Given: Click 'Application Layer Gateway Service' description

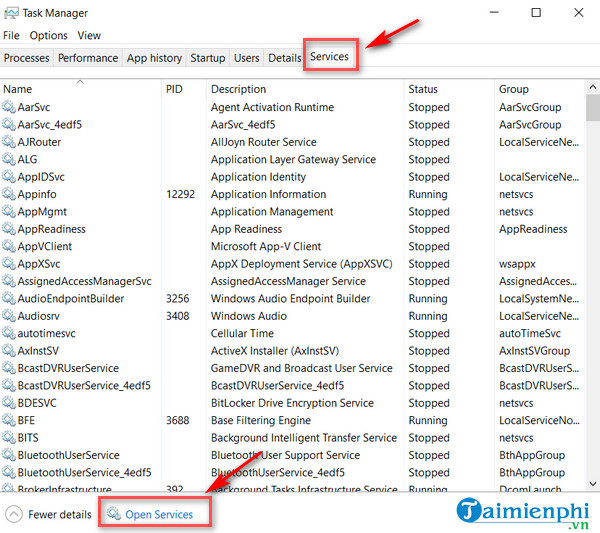Looking at the screenshot, I should 293,160.
